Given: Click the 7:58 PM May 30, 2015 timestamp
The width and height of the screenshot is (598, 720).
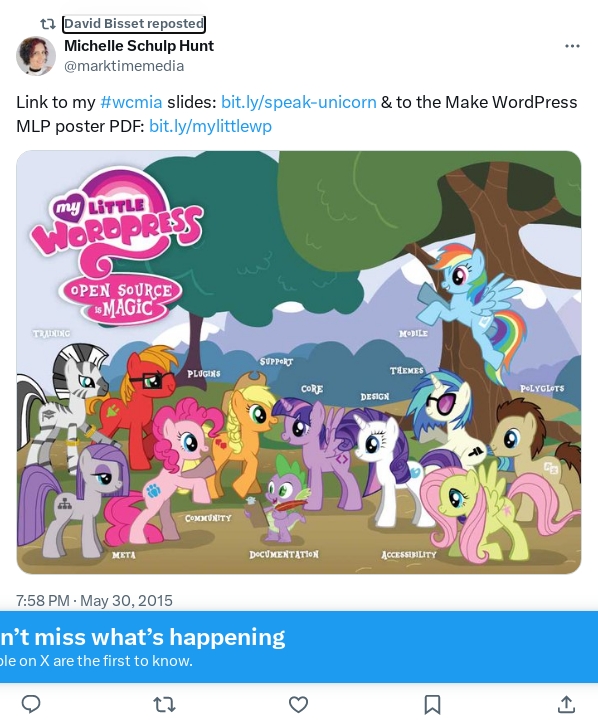Looking at the screenshot, I should click(x=94, y=601).
